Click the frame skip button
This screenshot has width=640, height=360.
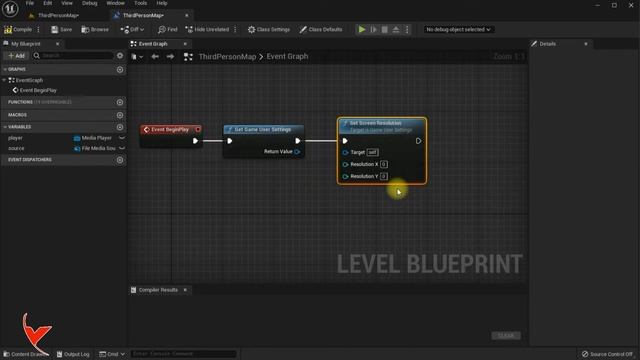pos(373,29)
